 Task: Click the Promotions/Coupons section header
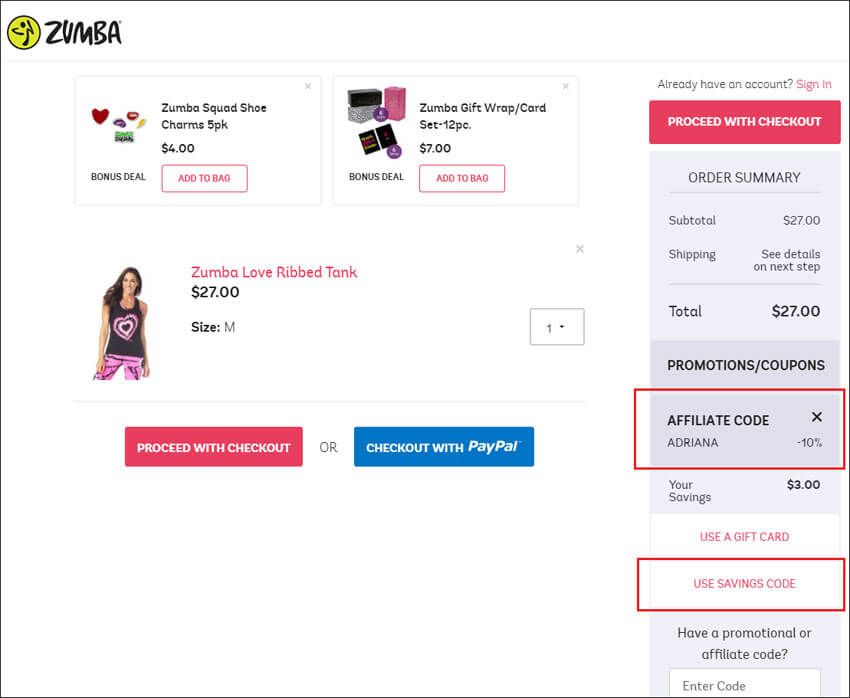745,365
